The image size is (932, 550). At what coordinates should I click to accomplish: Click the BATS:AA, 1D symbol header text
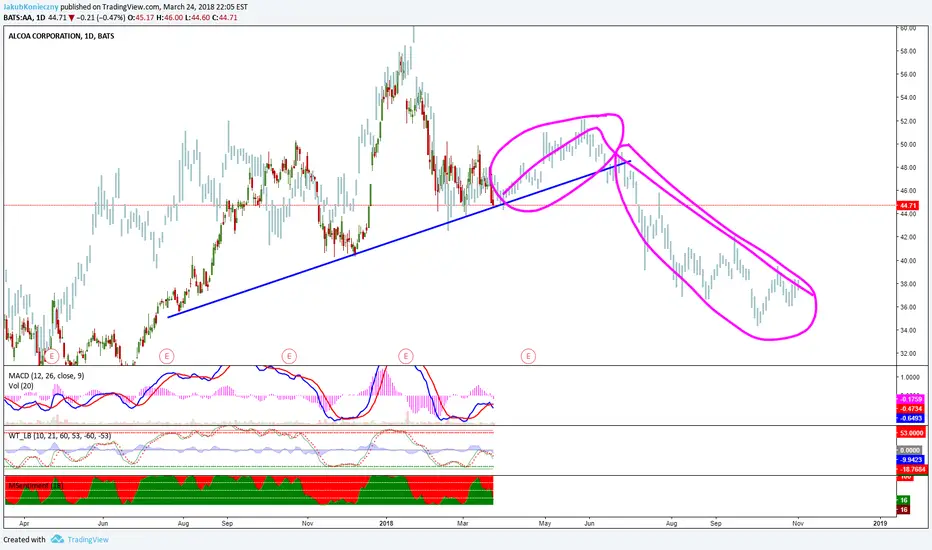point(24,18)
